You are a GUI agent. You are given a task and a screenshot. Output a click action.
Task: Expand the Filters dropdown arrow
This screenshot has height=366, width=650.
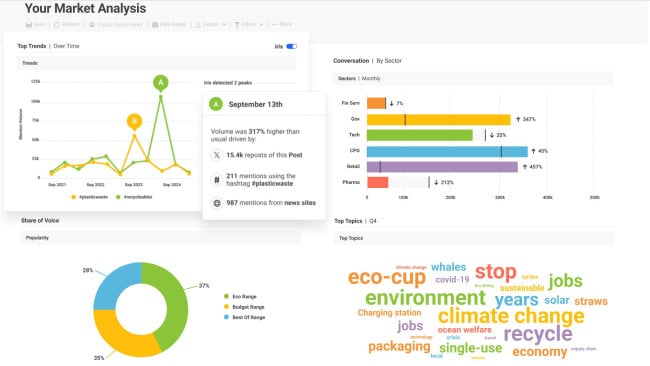(x=262, y=25)
